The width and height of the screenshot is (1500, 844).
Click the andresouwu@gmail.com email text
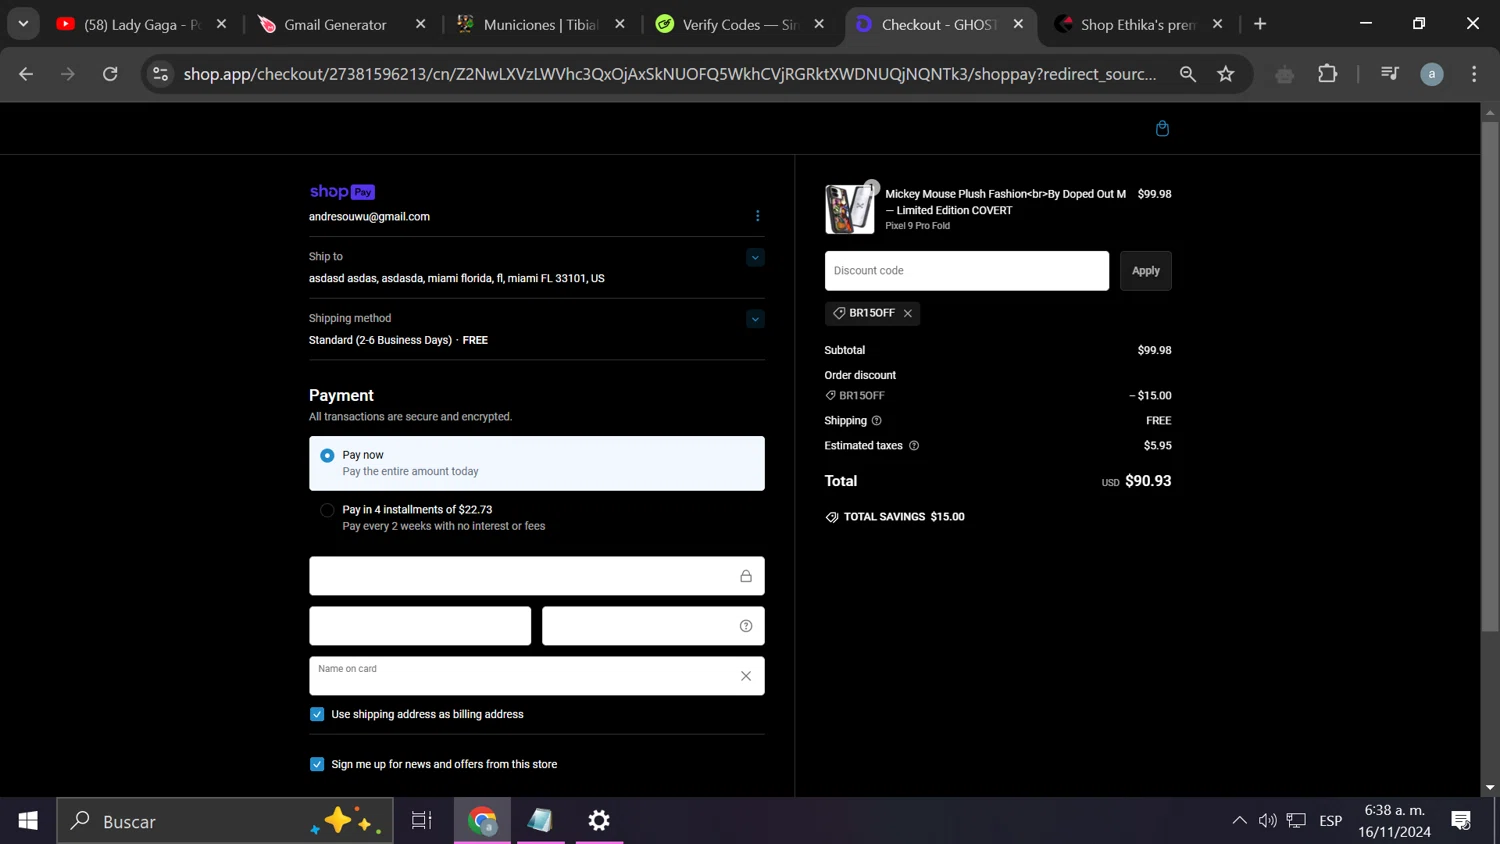click(x=369, y=217)
